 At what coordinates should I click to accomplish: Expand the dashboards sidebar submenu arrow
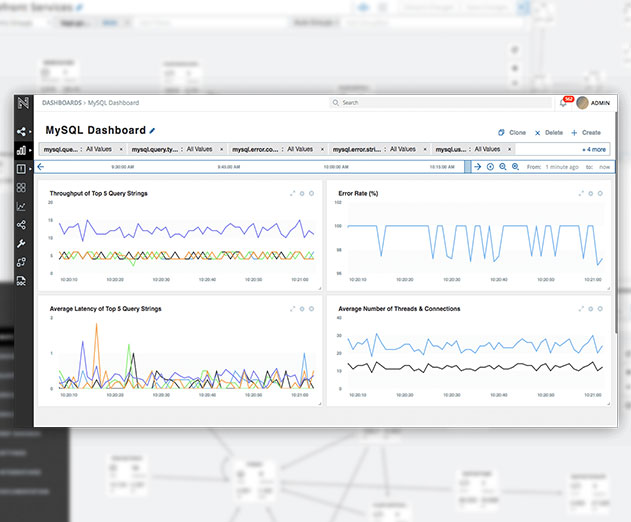(30, 150)
